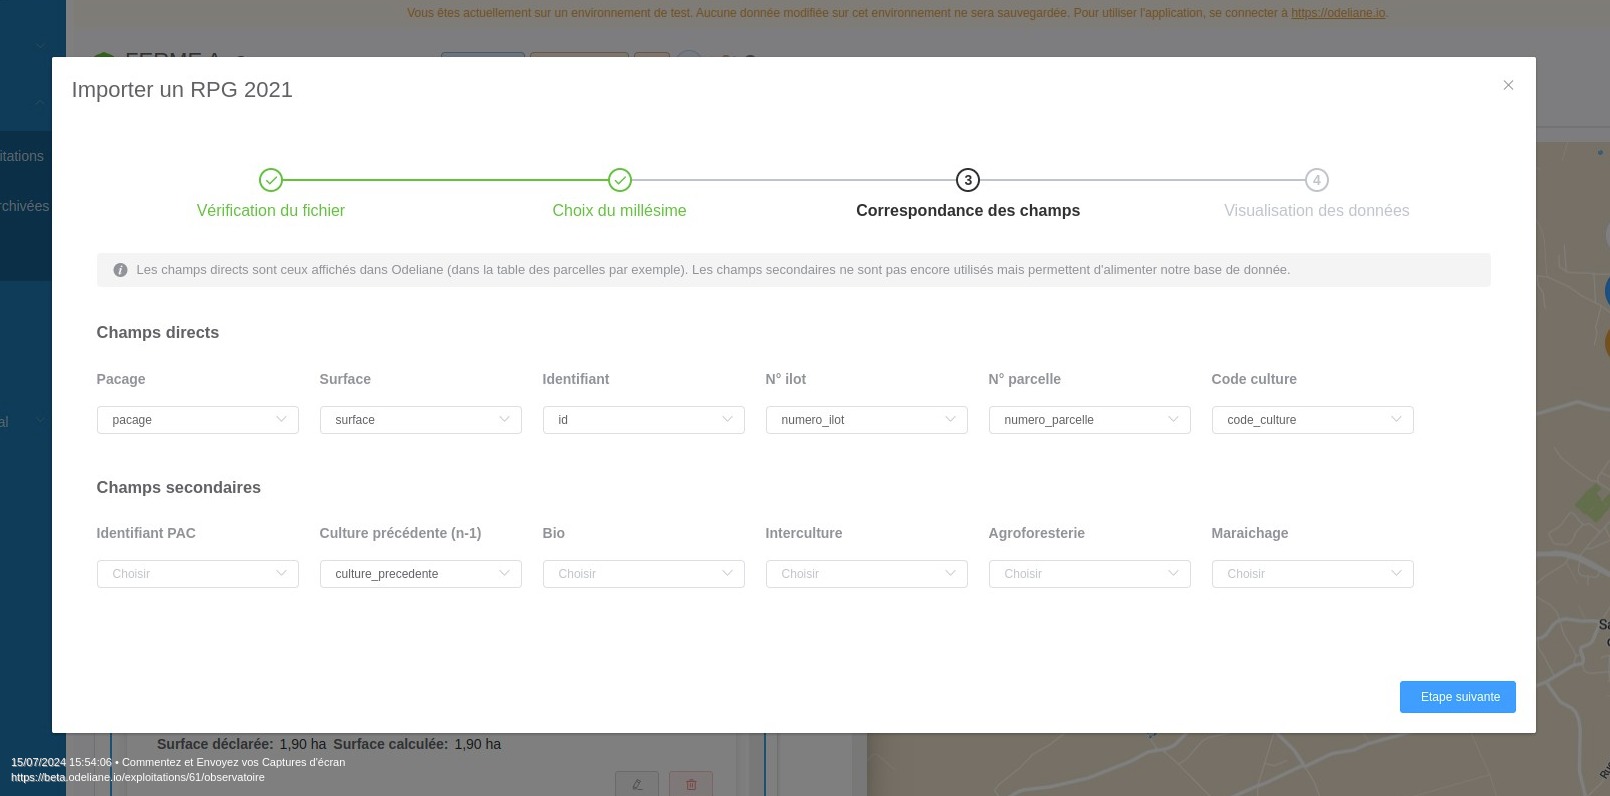
Task: Click the step 4 circle icon
Action: coord(1317,180)
